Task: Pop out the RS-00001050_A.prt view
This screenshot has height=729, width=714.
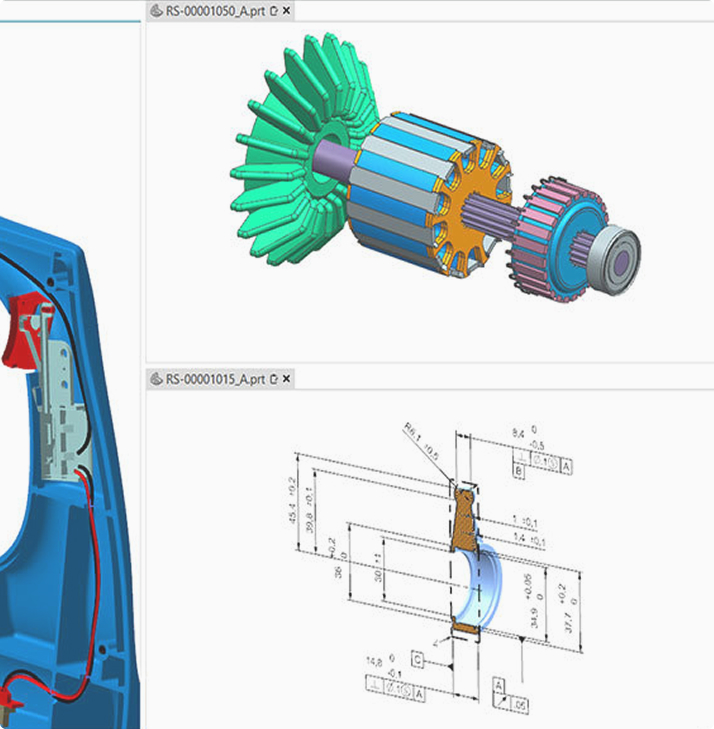Action: (x=274, y=11)
